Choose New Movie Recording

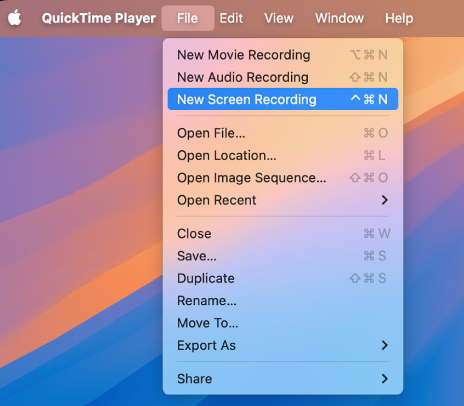(x=283, y=55)
